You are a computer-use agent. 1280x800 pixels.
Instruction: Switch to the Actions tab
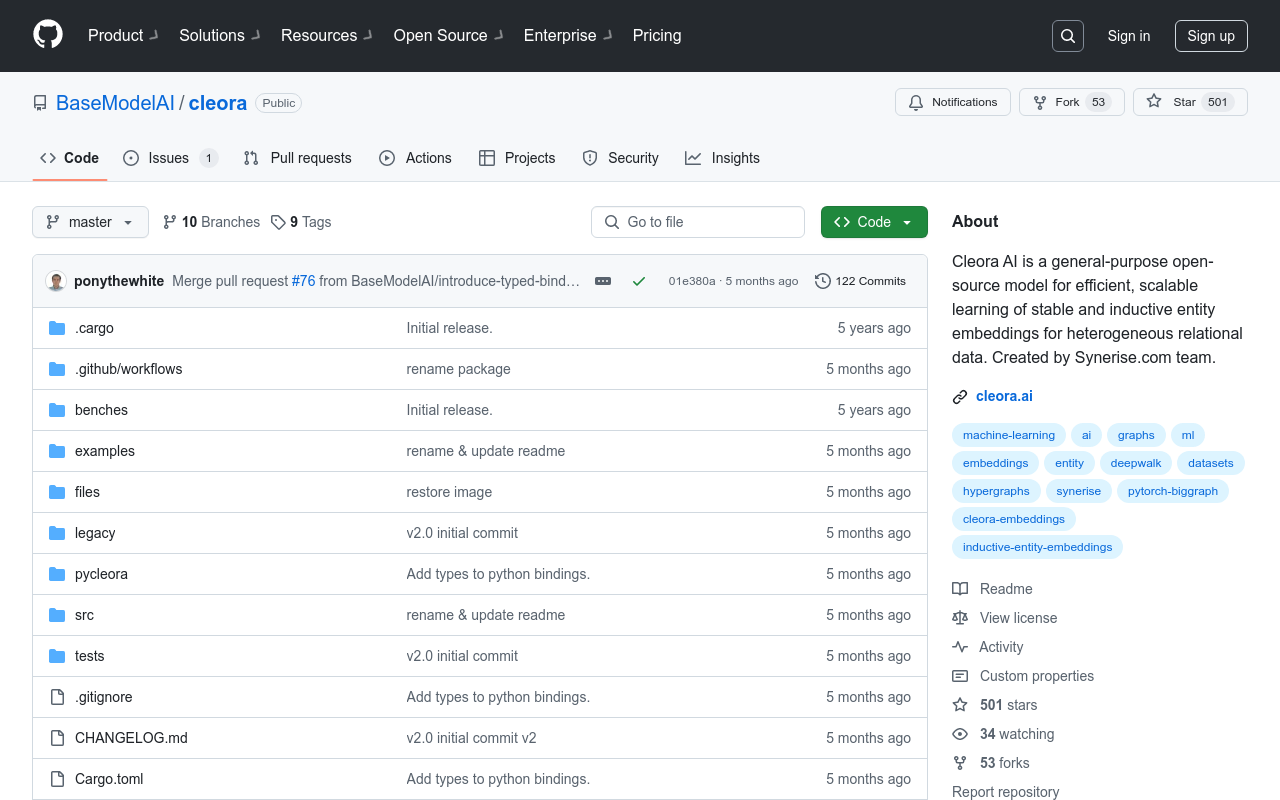pyautogui.click(x=415, y=158)
